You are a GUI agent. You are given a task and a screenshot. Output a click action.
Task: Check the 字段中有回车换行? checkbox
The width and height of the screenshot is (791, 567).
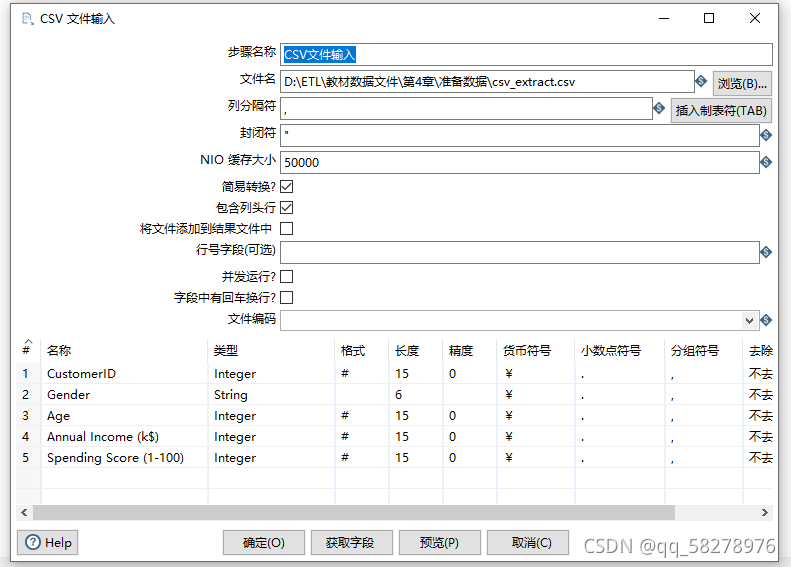pyautogui.click(x=287, y=298)
